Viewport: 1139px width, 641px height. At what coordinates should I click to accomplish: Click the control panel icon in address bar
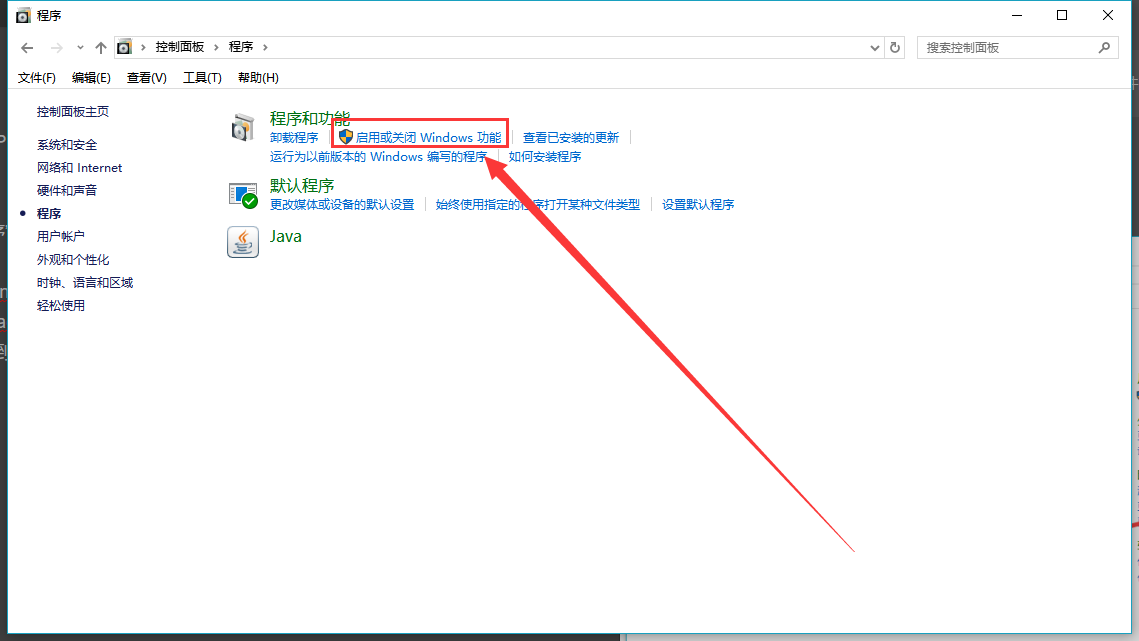(x=124, y=47)
